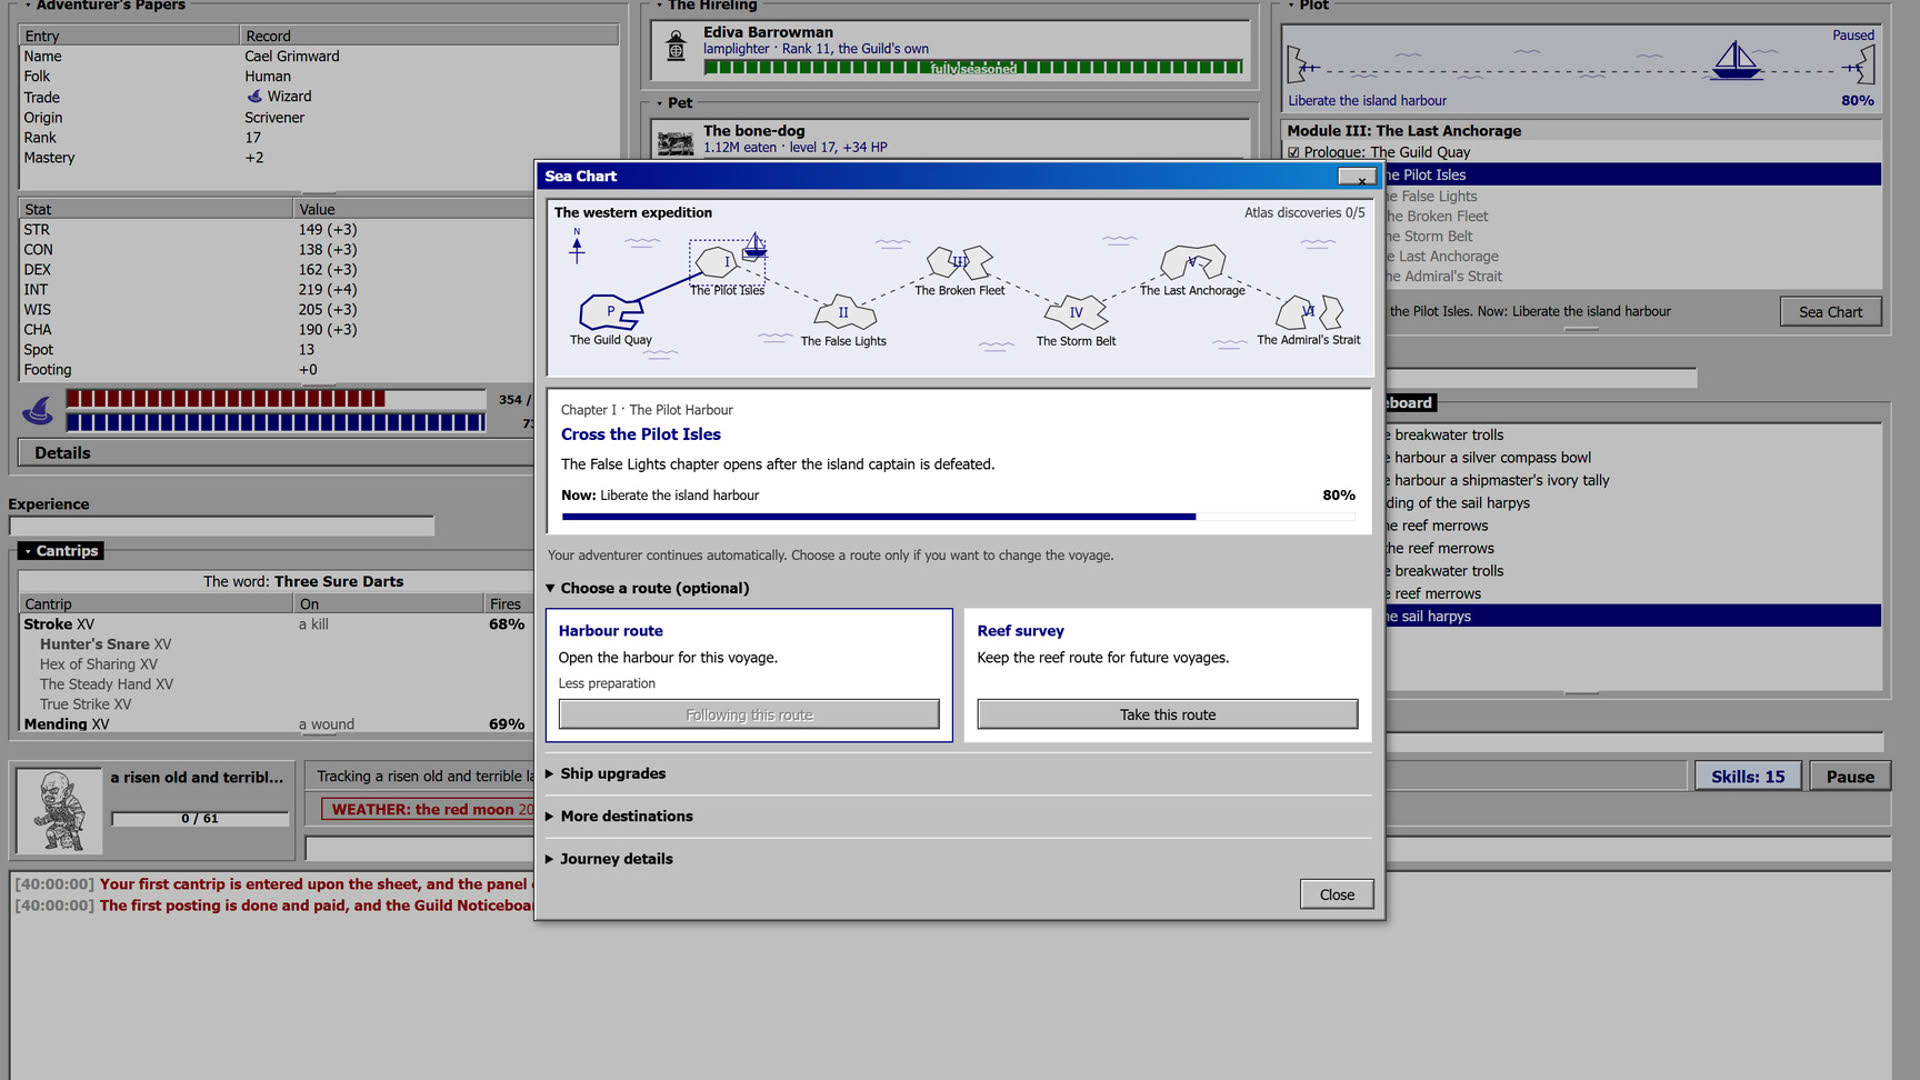Click the hireling fully seasoned green bar
Viewport: 1920px width, 1080px height.
[x=973, y=68]
